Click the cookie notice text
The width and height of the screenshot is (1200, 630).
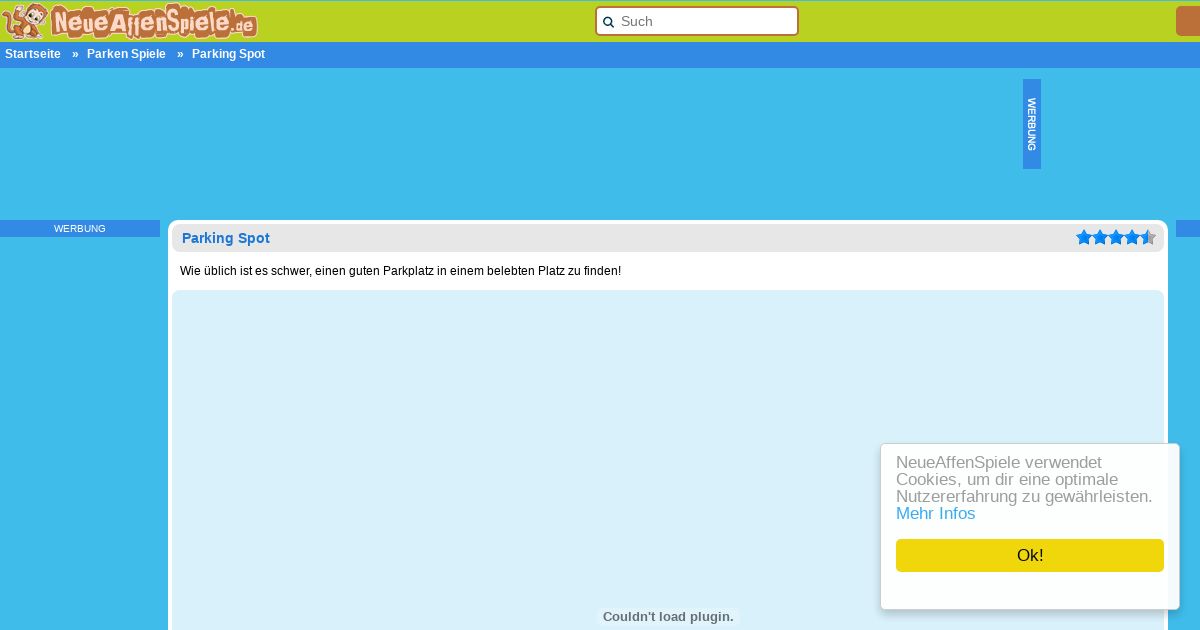1024,480
